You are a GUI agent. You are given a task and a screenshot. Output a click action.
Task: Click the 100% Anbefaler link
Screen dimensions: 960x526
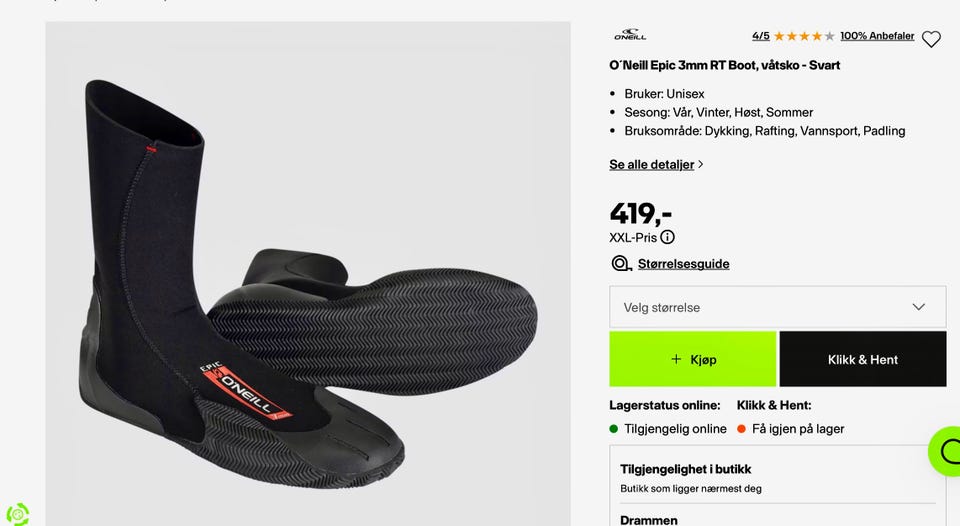point(877,36)
